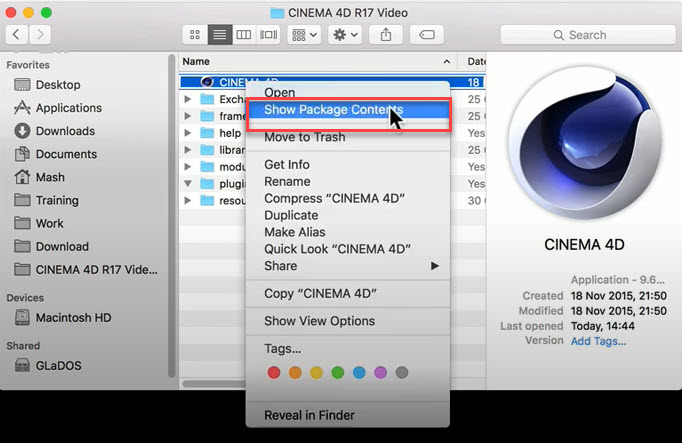Toggle the sort direction arrow
The height and width of the screenshot is (443, 682).
point(447,62)
